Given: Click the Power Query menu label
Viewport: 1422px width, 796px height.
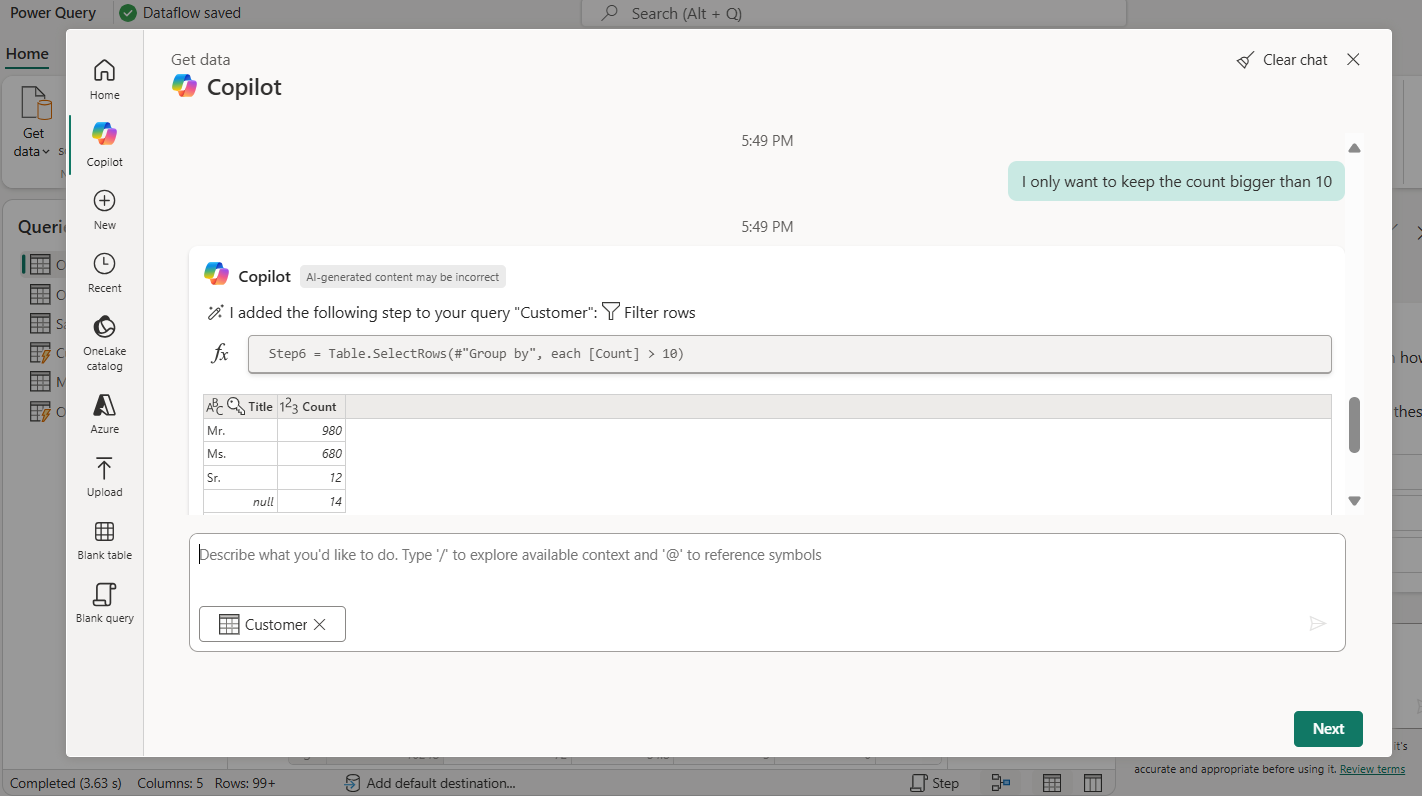Looking at the screenshot, I should 53,12.
